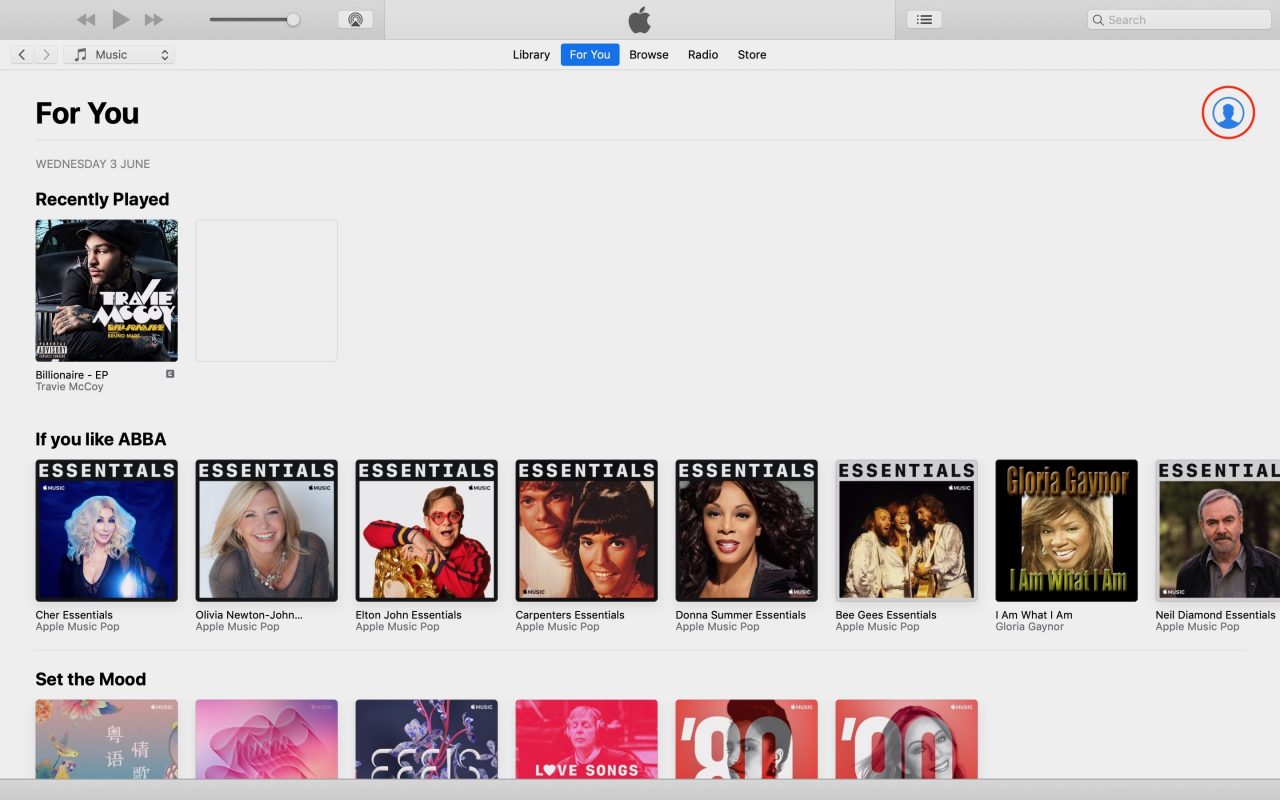
Task: Click the magnifier icon in search
Action: pyautogui.click(x=1098, y=19)
